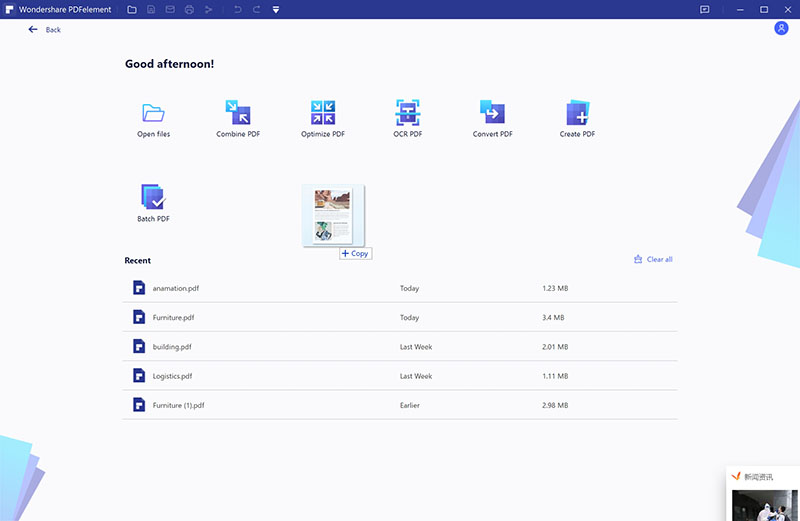The height and width of the screenshot is (521, 800).
Task: Open the Optimize PDF tool
Action: coord(323,113)
